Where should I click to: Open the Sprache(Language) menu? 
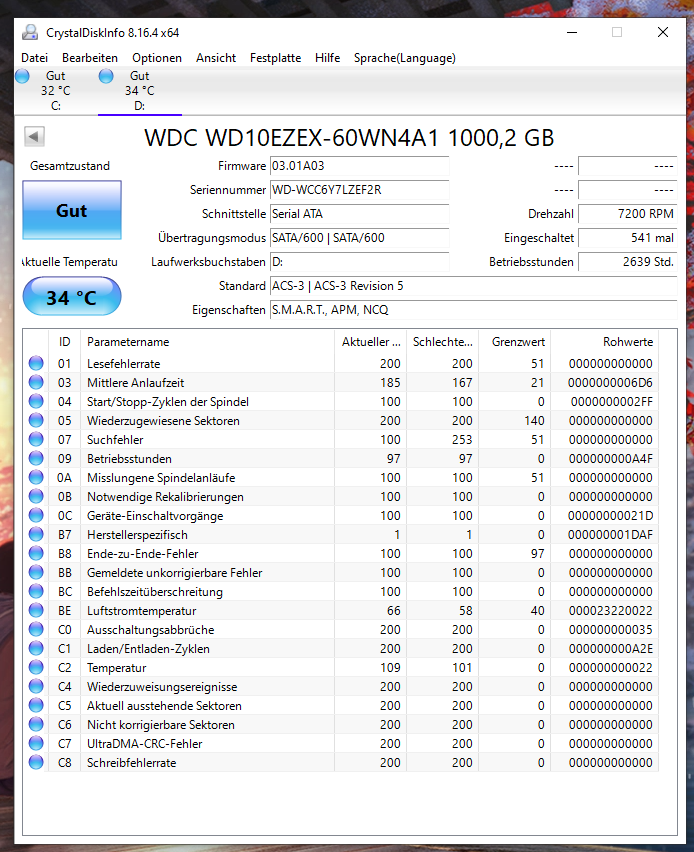pyautogui.click(x=404, y=58)
